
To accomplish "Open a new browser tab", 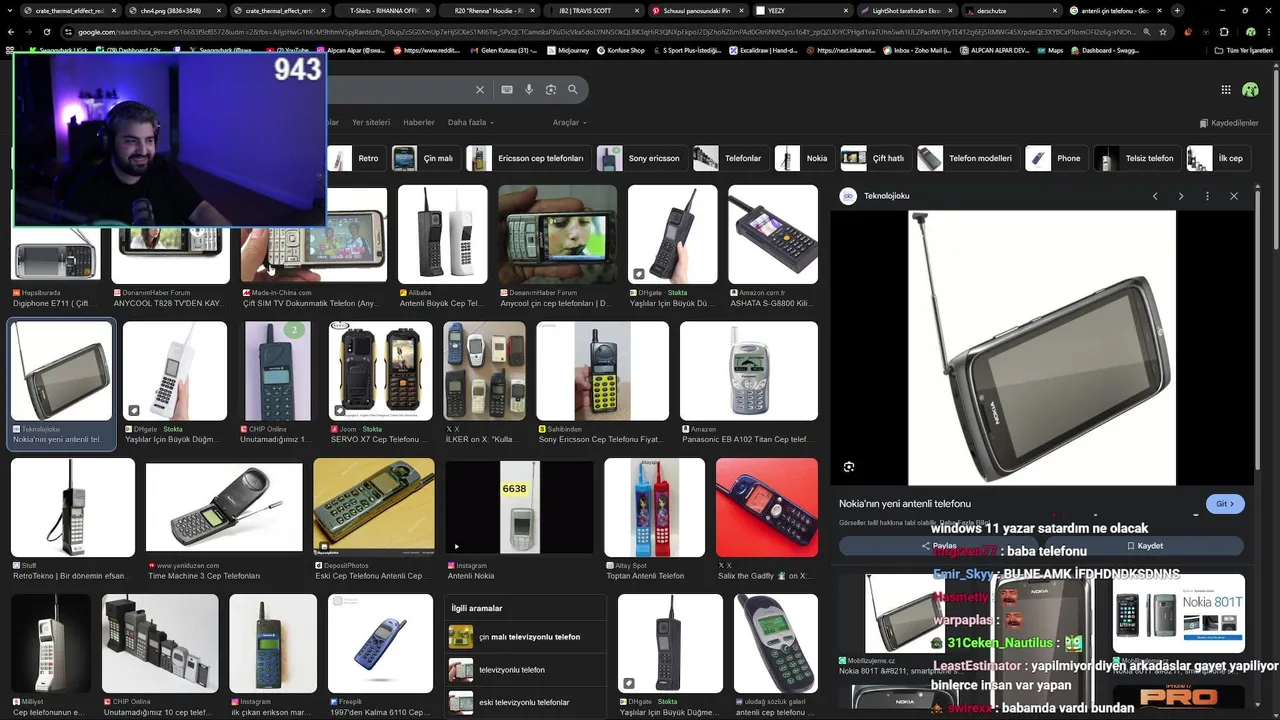I will [1177, 10].
